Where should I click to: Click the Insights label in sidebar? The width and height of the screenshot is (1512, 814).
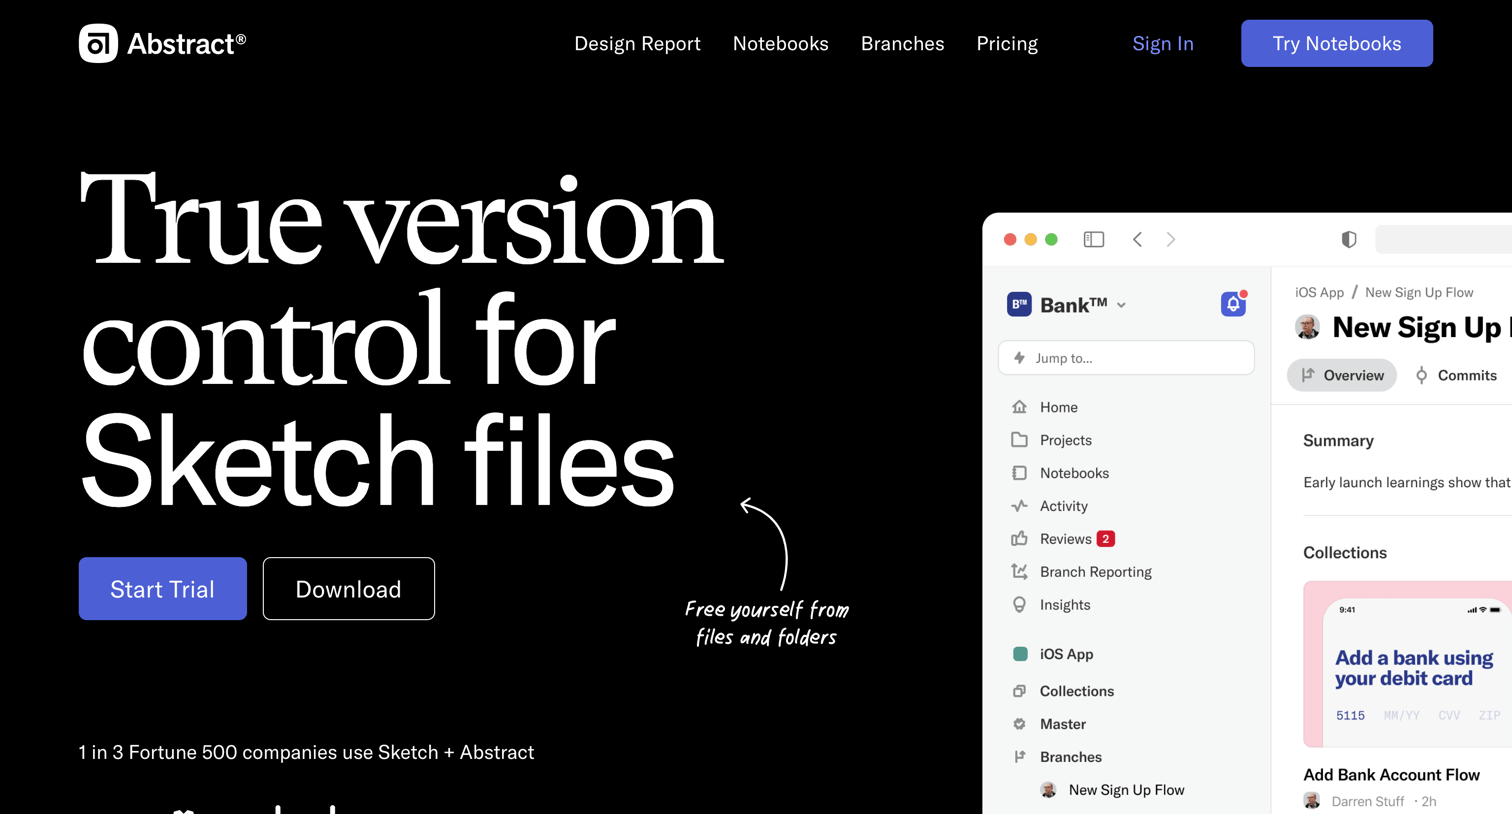[x=1065, y=605]
